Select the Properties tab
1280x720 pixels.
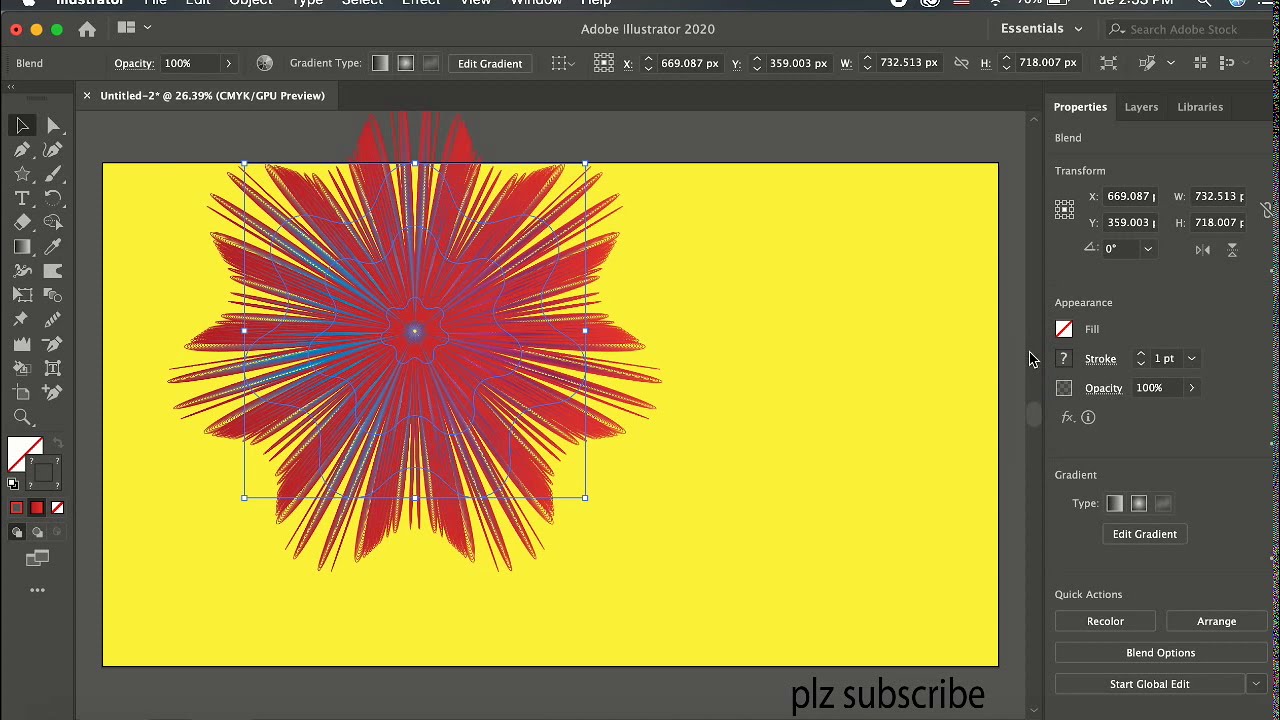coord(1080,107)
